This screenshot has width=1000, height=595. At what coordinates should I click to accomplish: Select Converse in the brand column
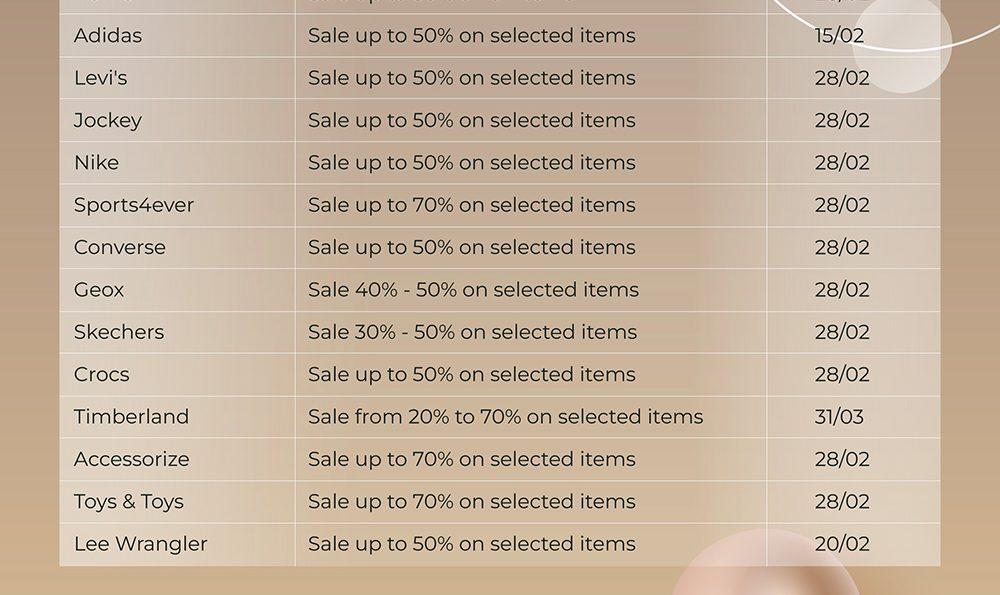point(120,247)
